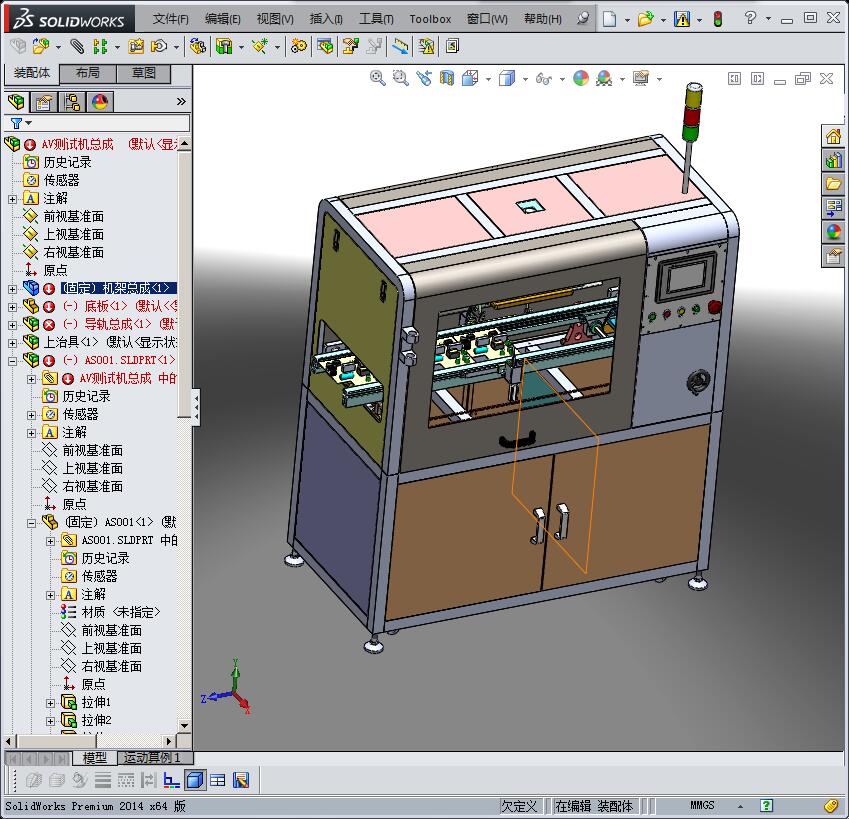Select the Zoom to Fit tool
Image resolution: width=849 pixels, height=819 pixels.
376,78
